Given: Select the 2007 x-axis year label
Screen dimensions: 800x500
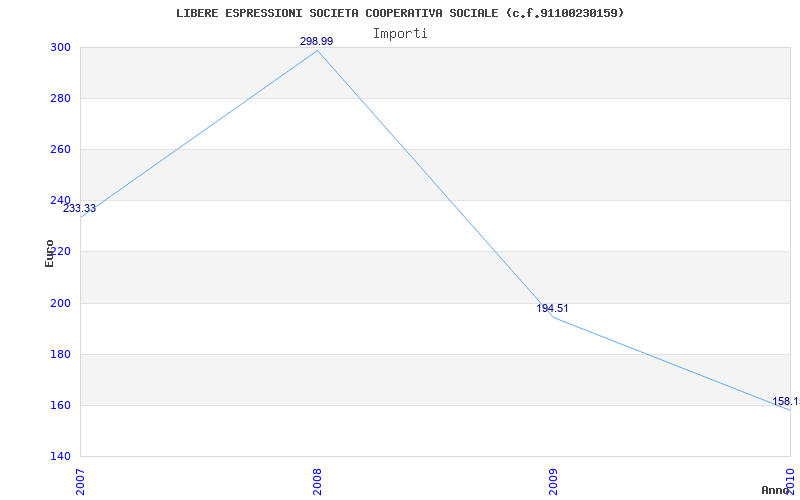Looking at the screenshot, I should [x=81, y=482].
